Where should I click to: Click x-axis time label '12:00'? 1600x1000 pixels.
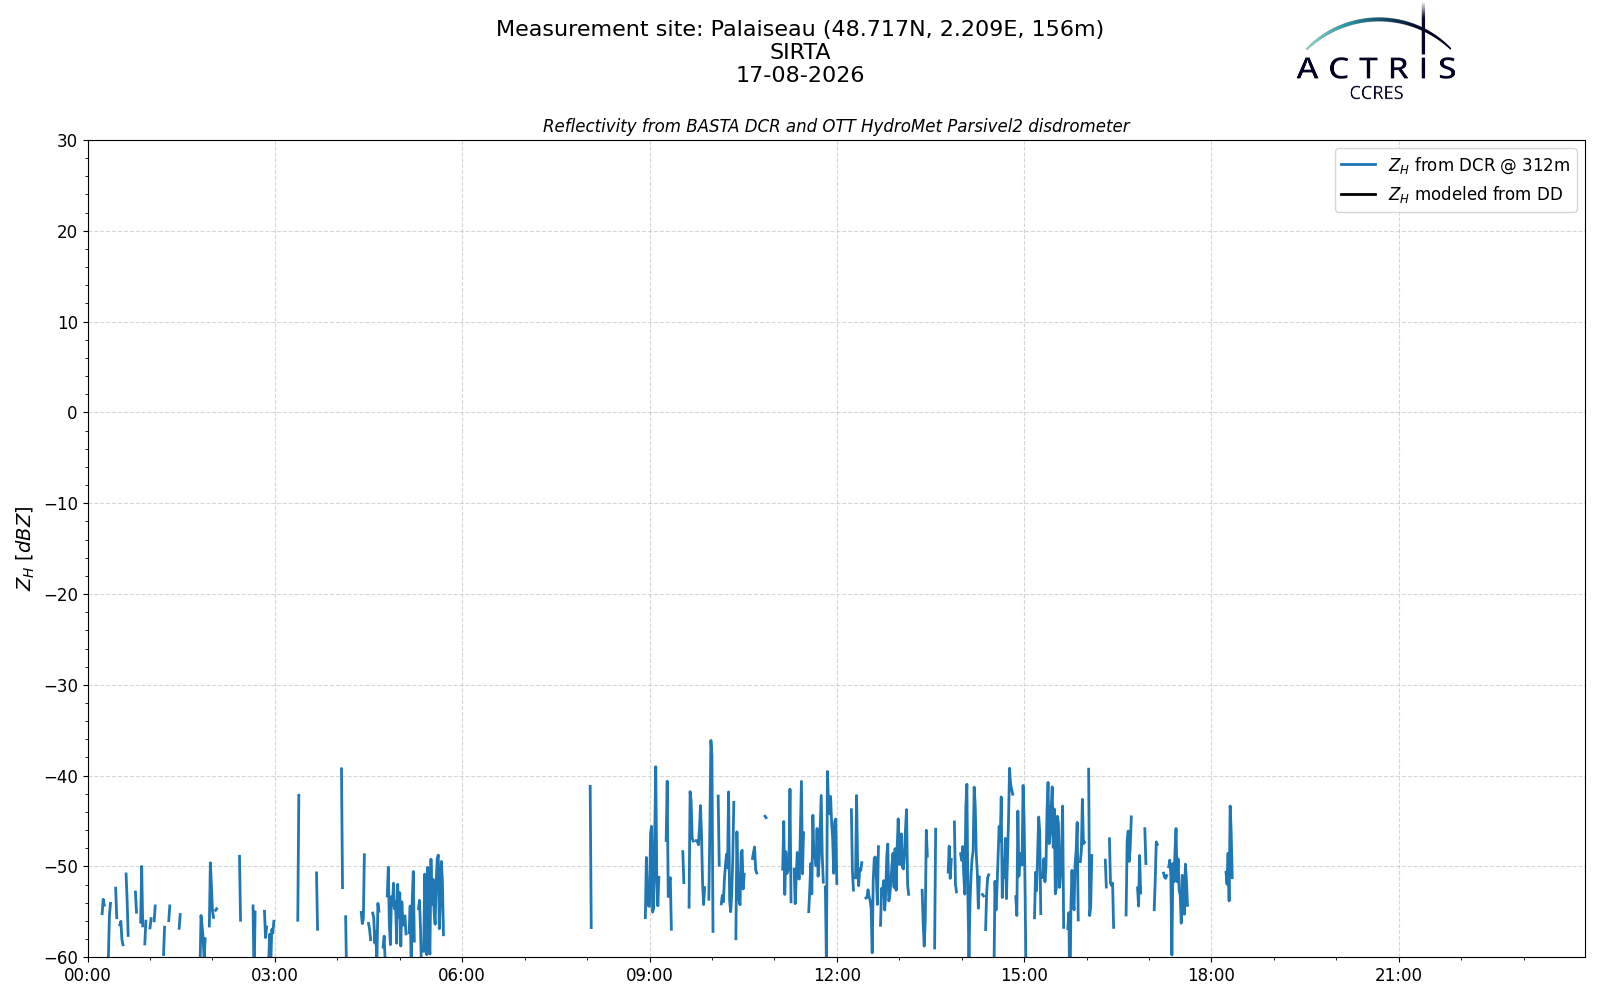tap(837, 976)
